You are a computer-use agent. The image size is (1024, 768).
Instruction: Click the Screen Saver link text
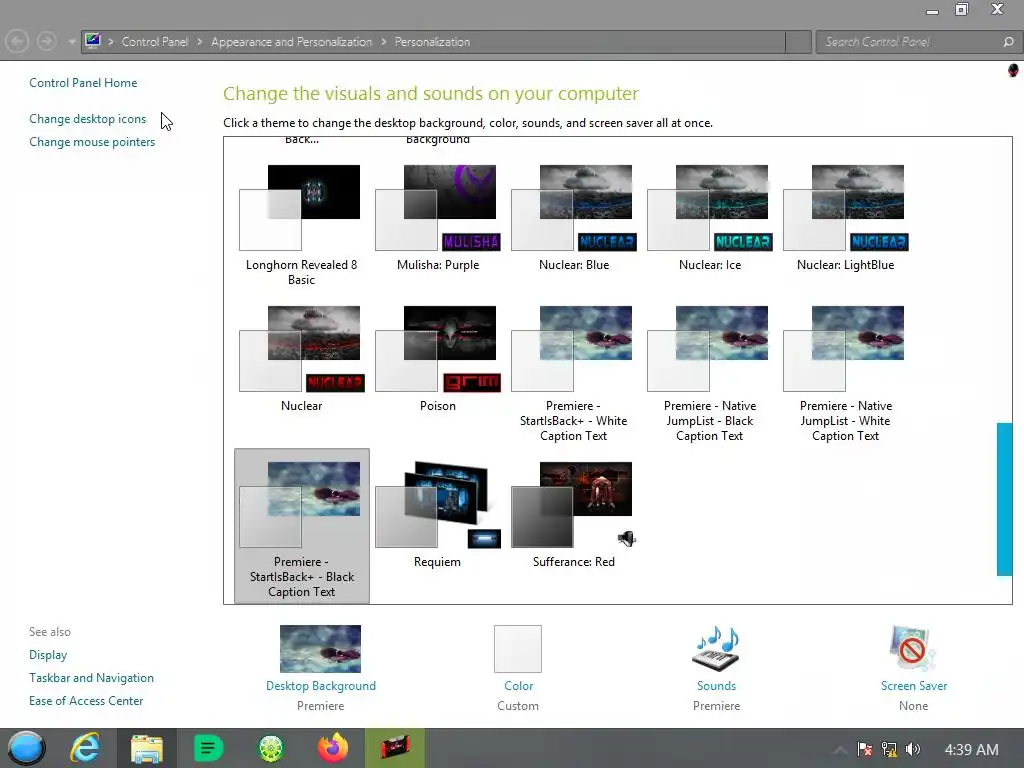914,686
